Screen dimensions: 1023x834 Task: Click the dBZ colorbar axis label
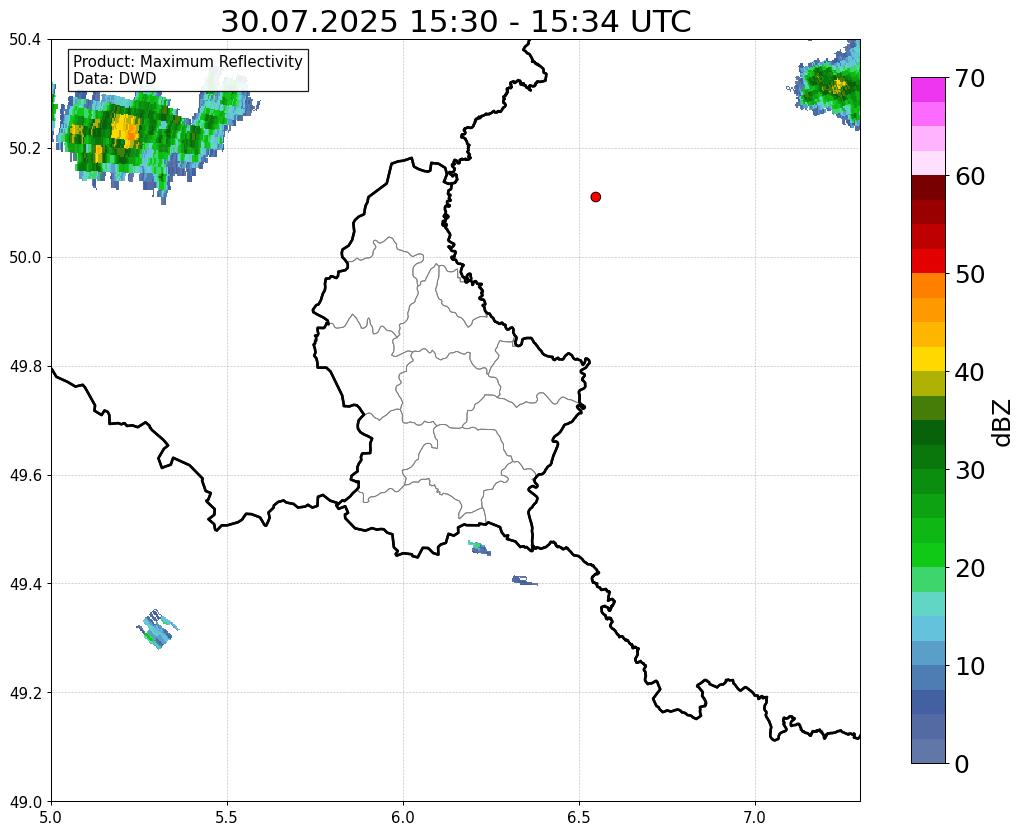click(x=1003, y=423)
